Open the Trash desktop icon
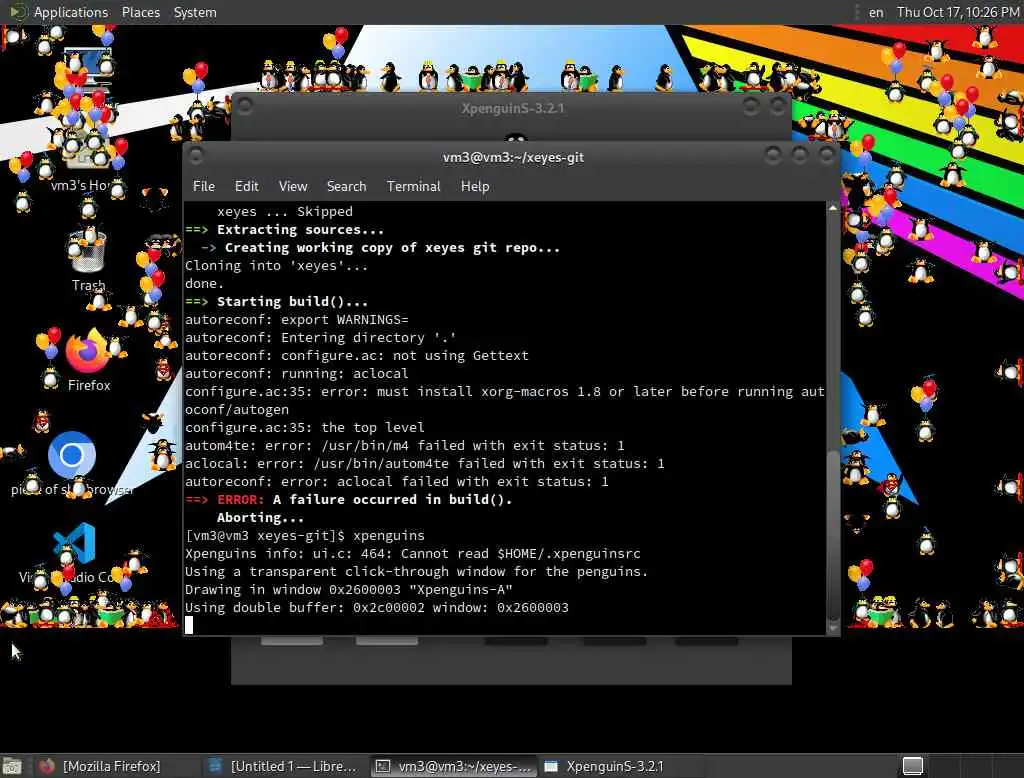Image resolution: width=1024 pixels, height=778 pixels. pyautogui.click(x=88, y=261)
